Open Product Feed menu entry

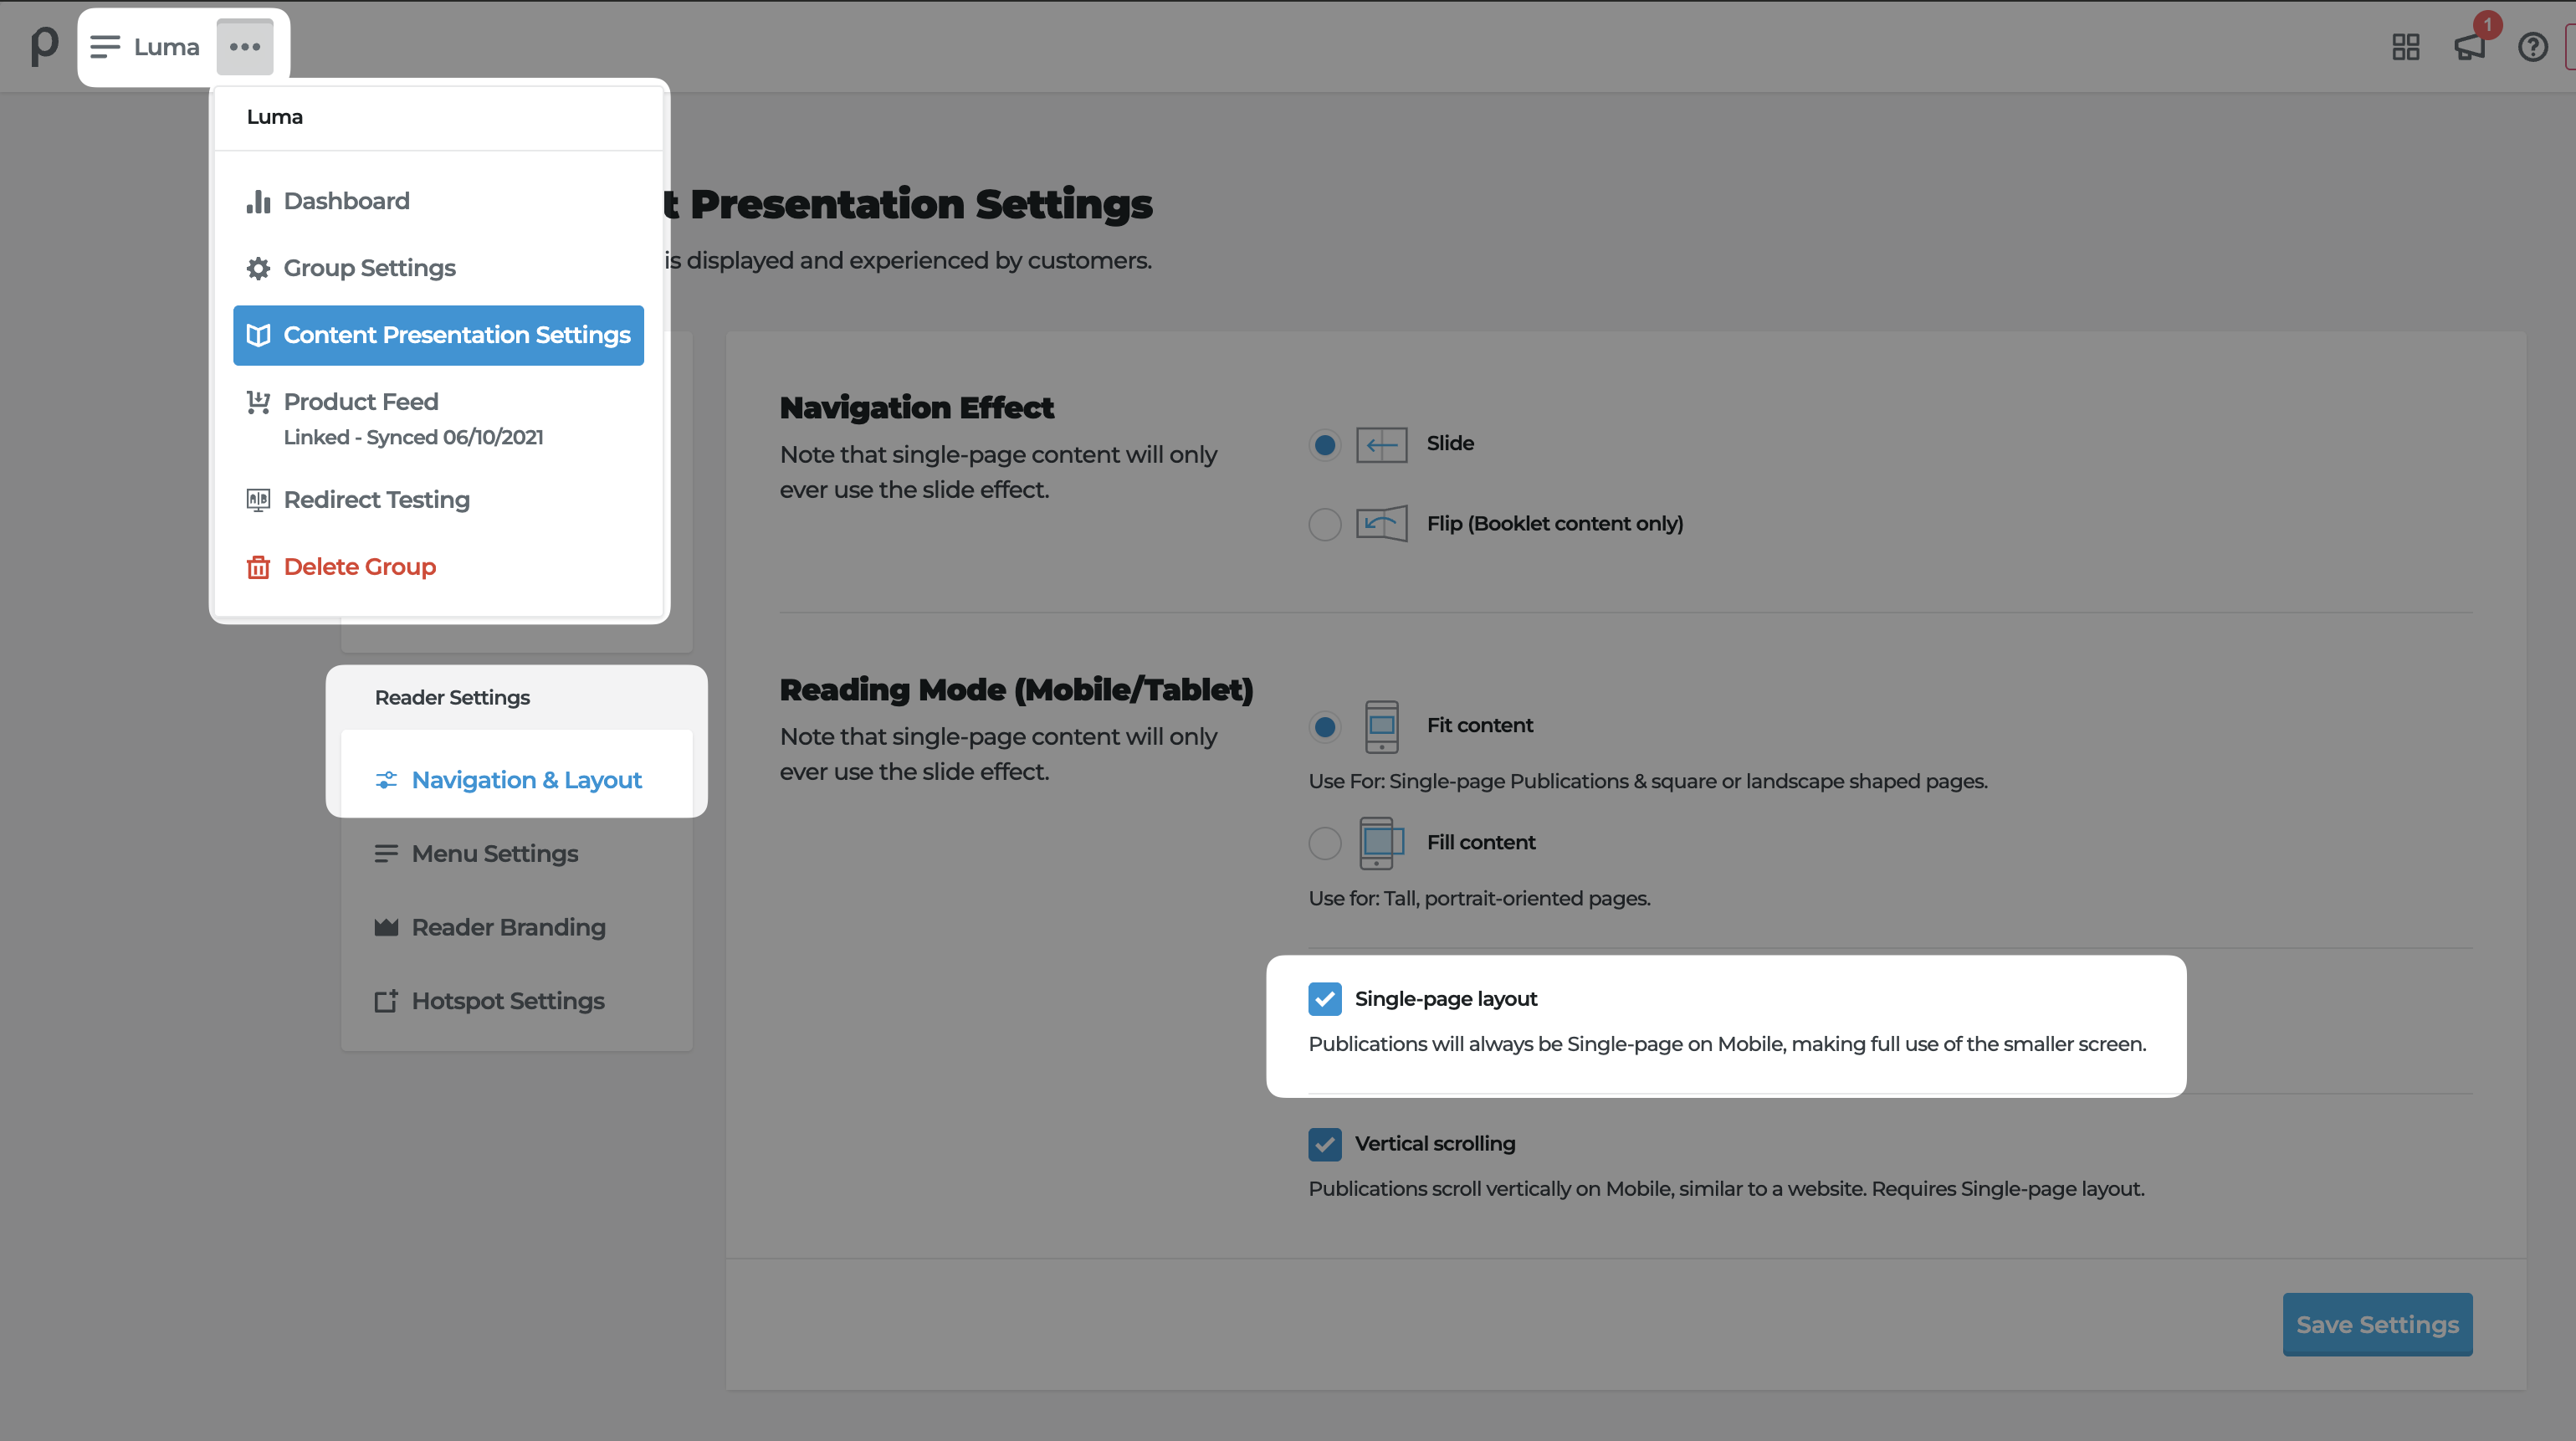point(361,402)
